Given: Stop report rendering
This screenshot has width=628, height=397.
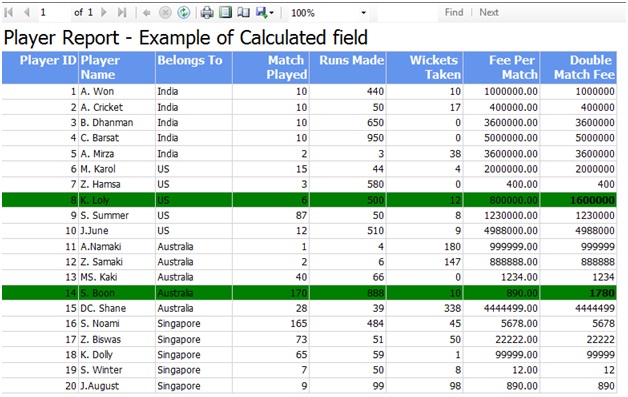Looking at the screenshot, I should (x=165, y=13).
